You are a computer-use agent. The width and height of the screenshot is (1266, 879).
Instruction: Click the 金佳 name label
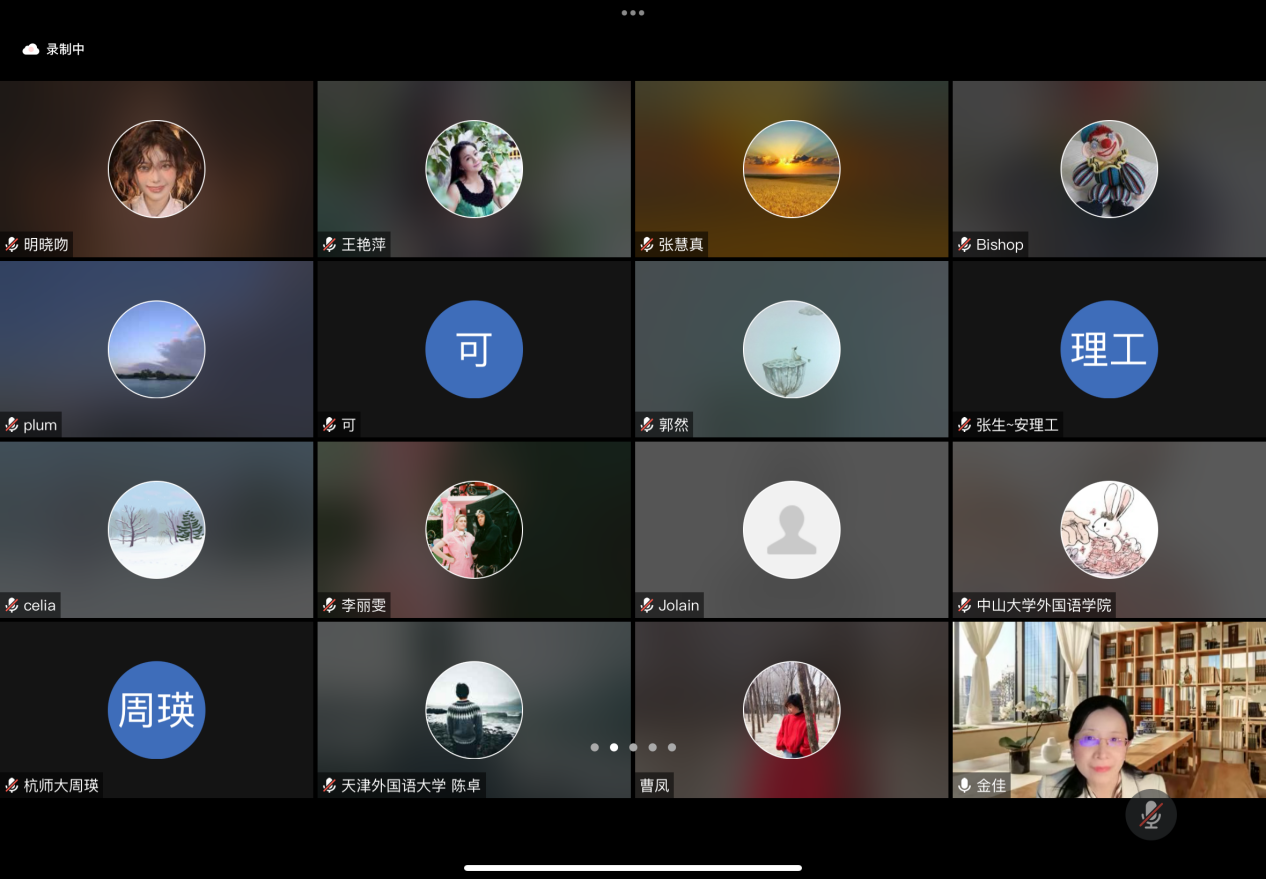(991, 785)
